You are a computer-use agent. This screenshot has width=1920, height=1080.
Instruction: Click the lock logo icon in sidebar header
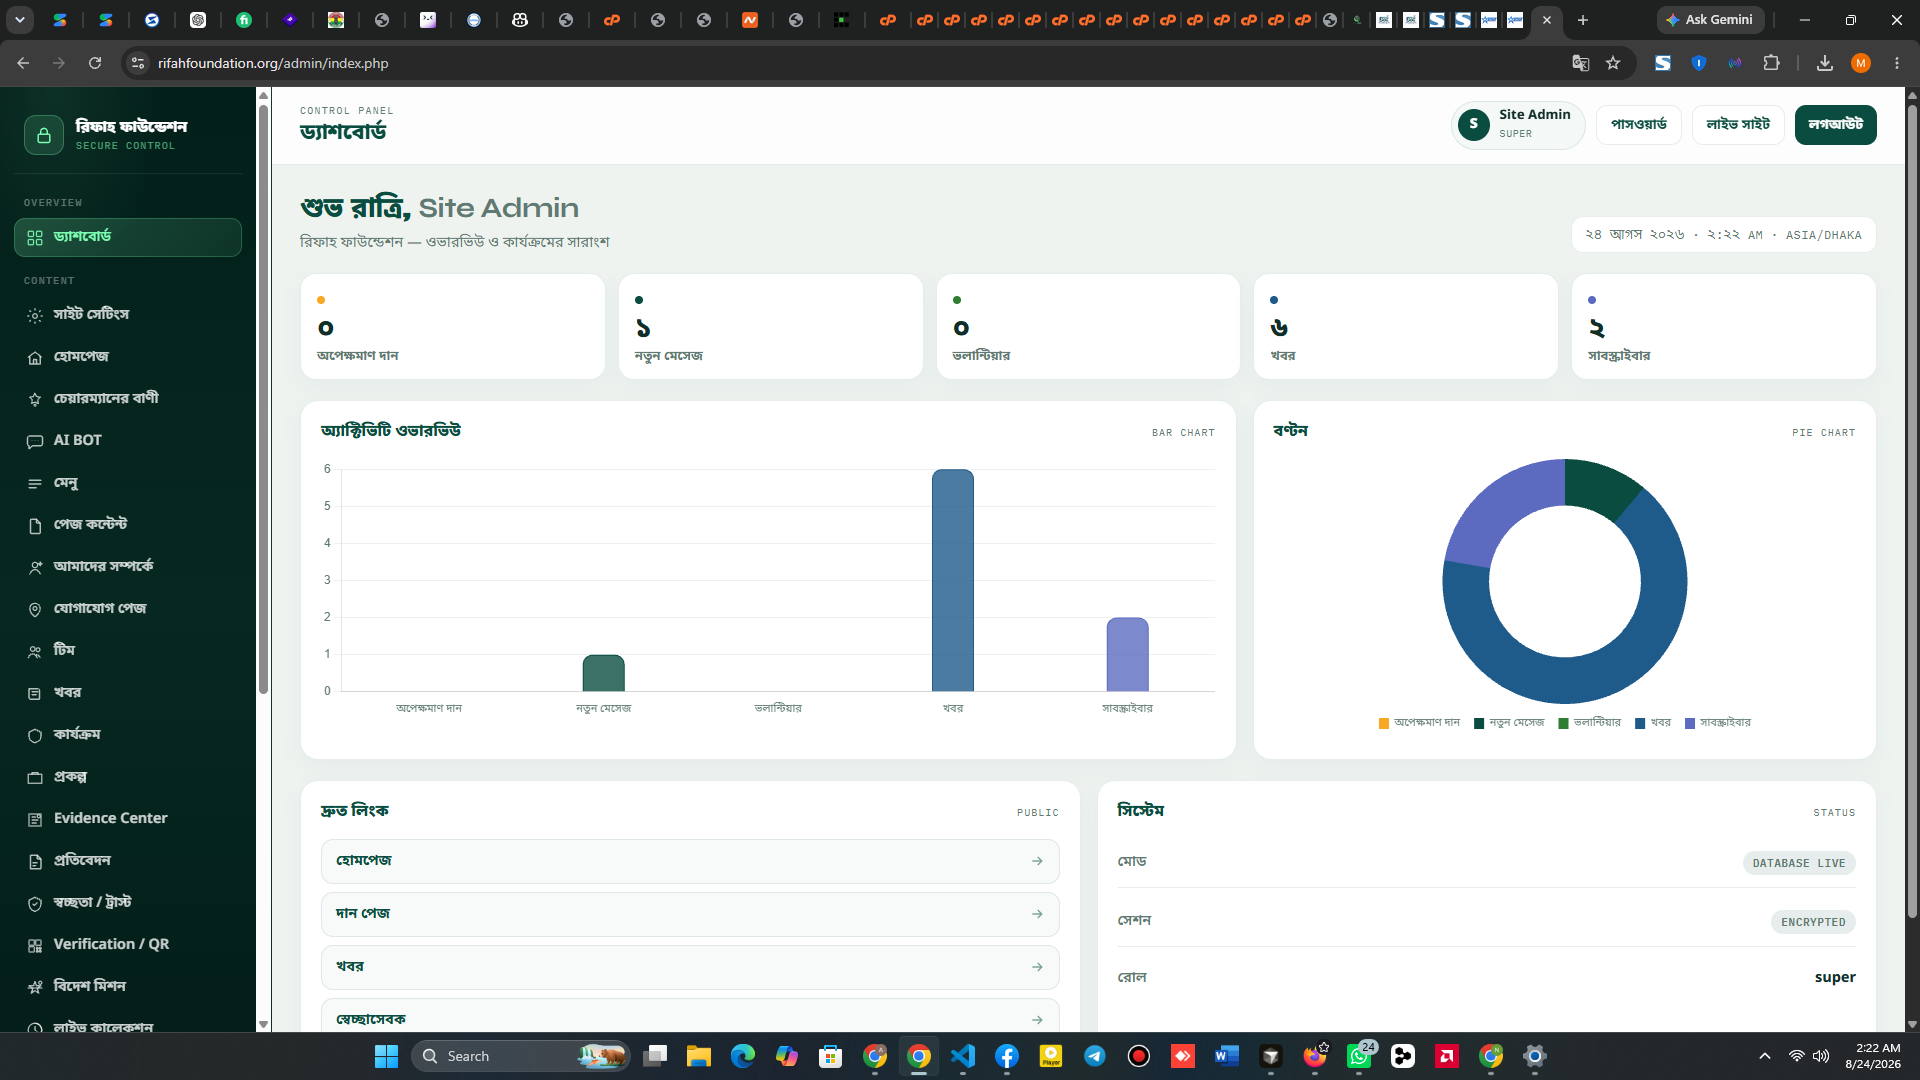pos(44,135)
